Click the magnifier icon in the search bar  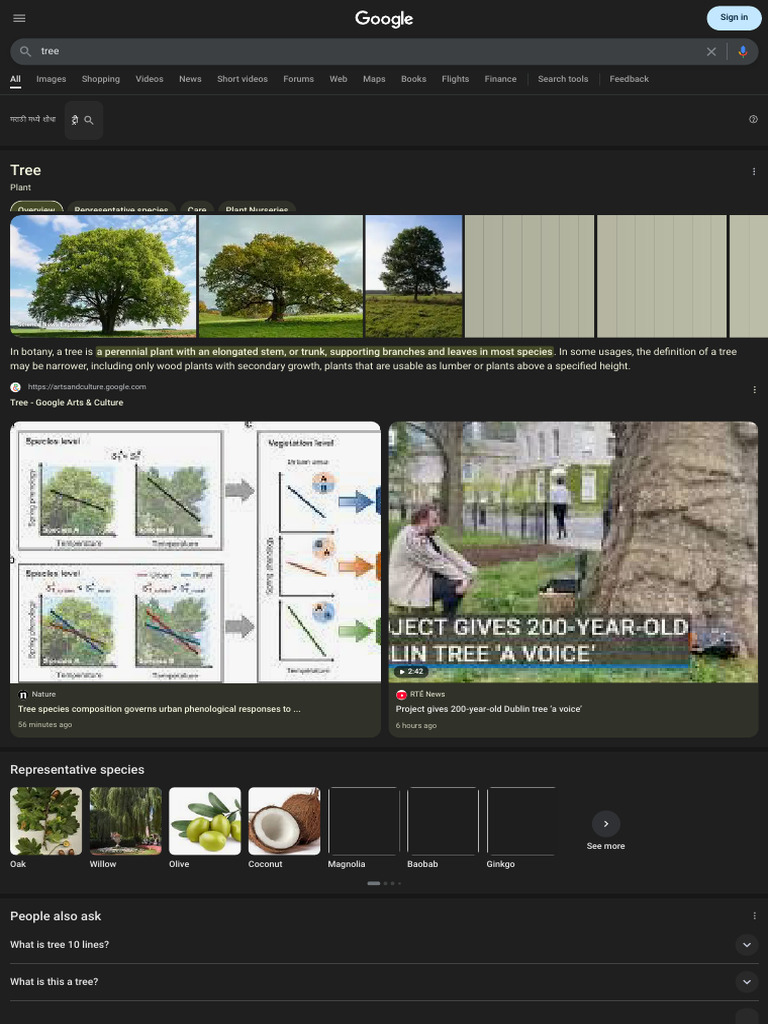pos(26,51)
